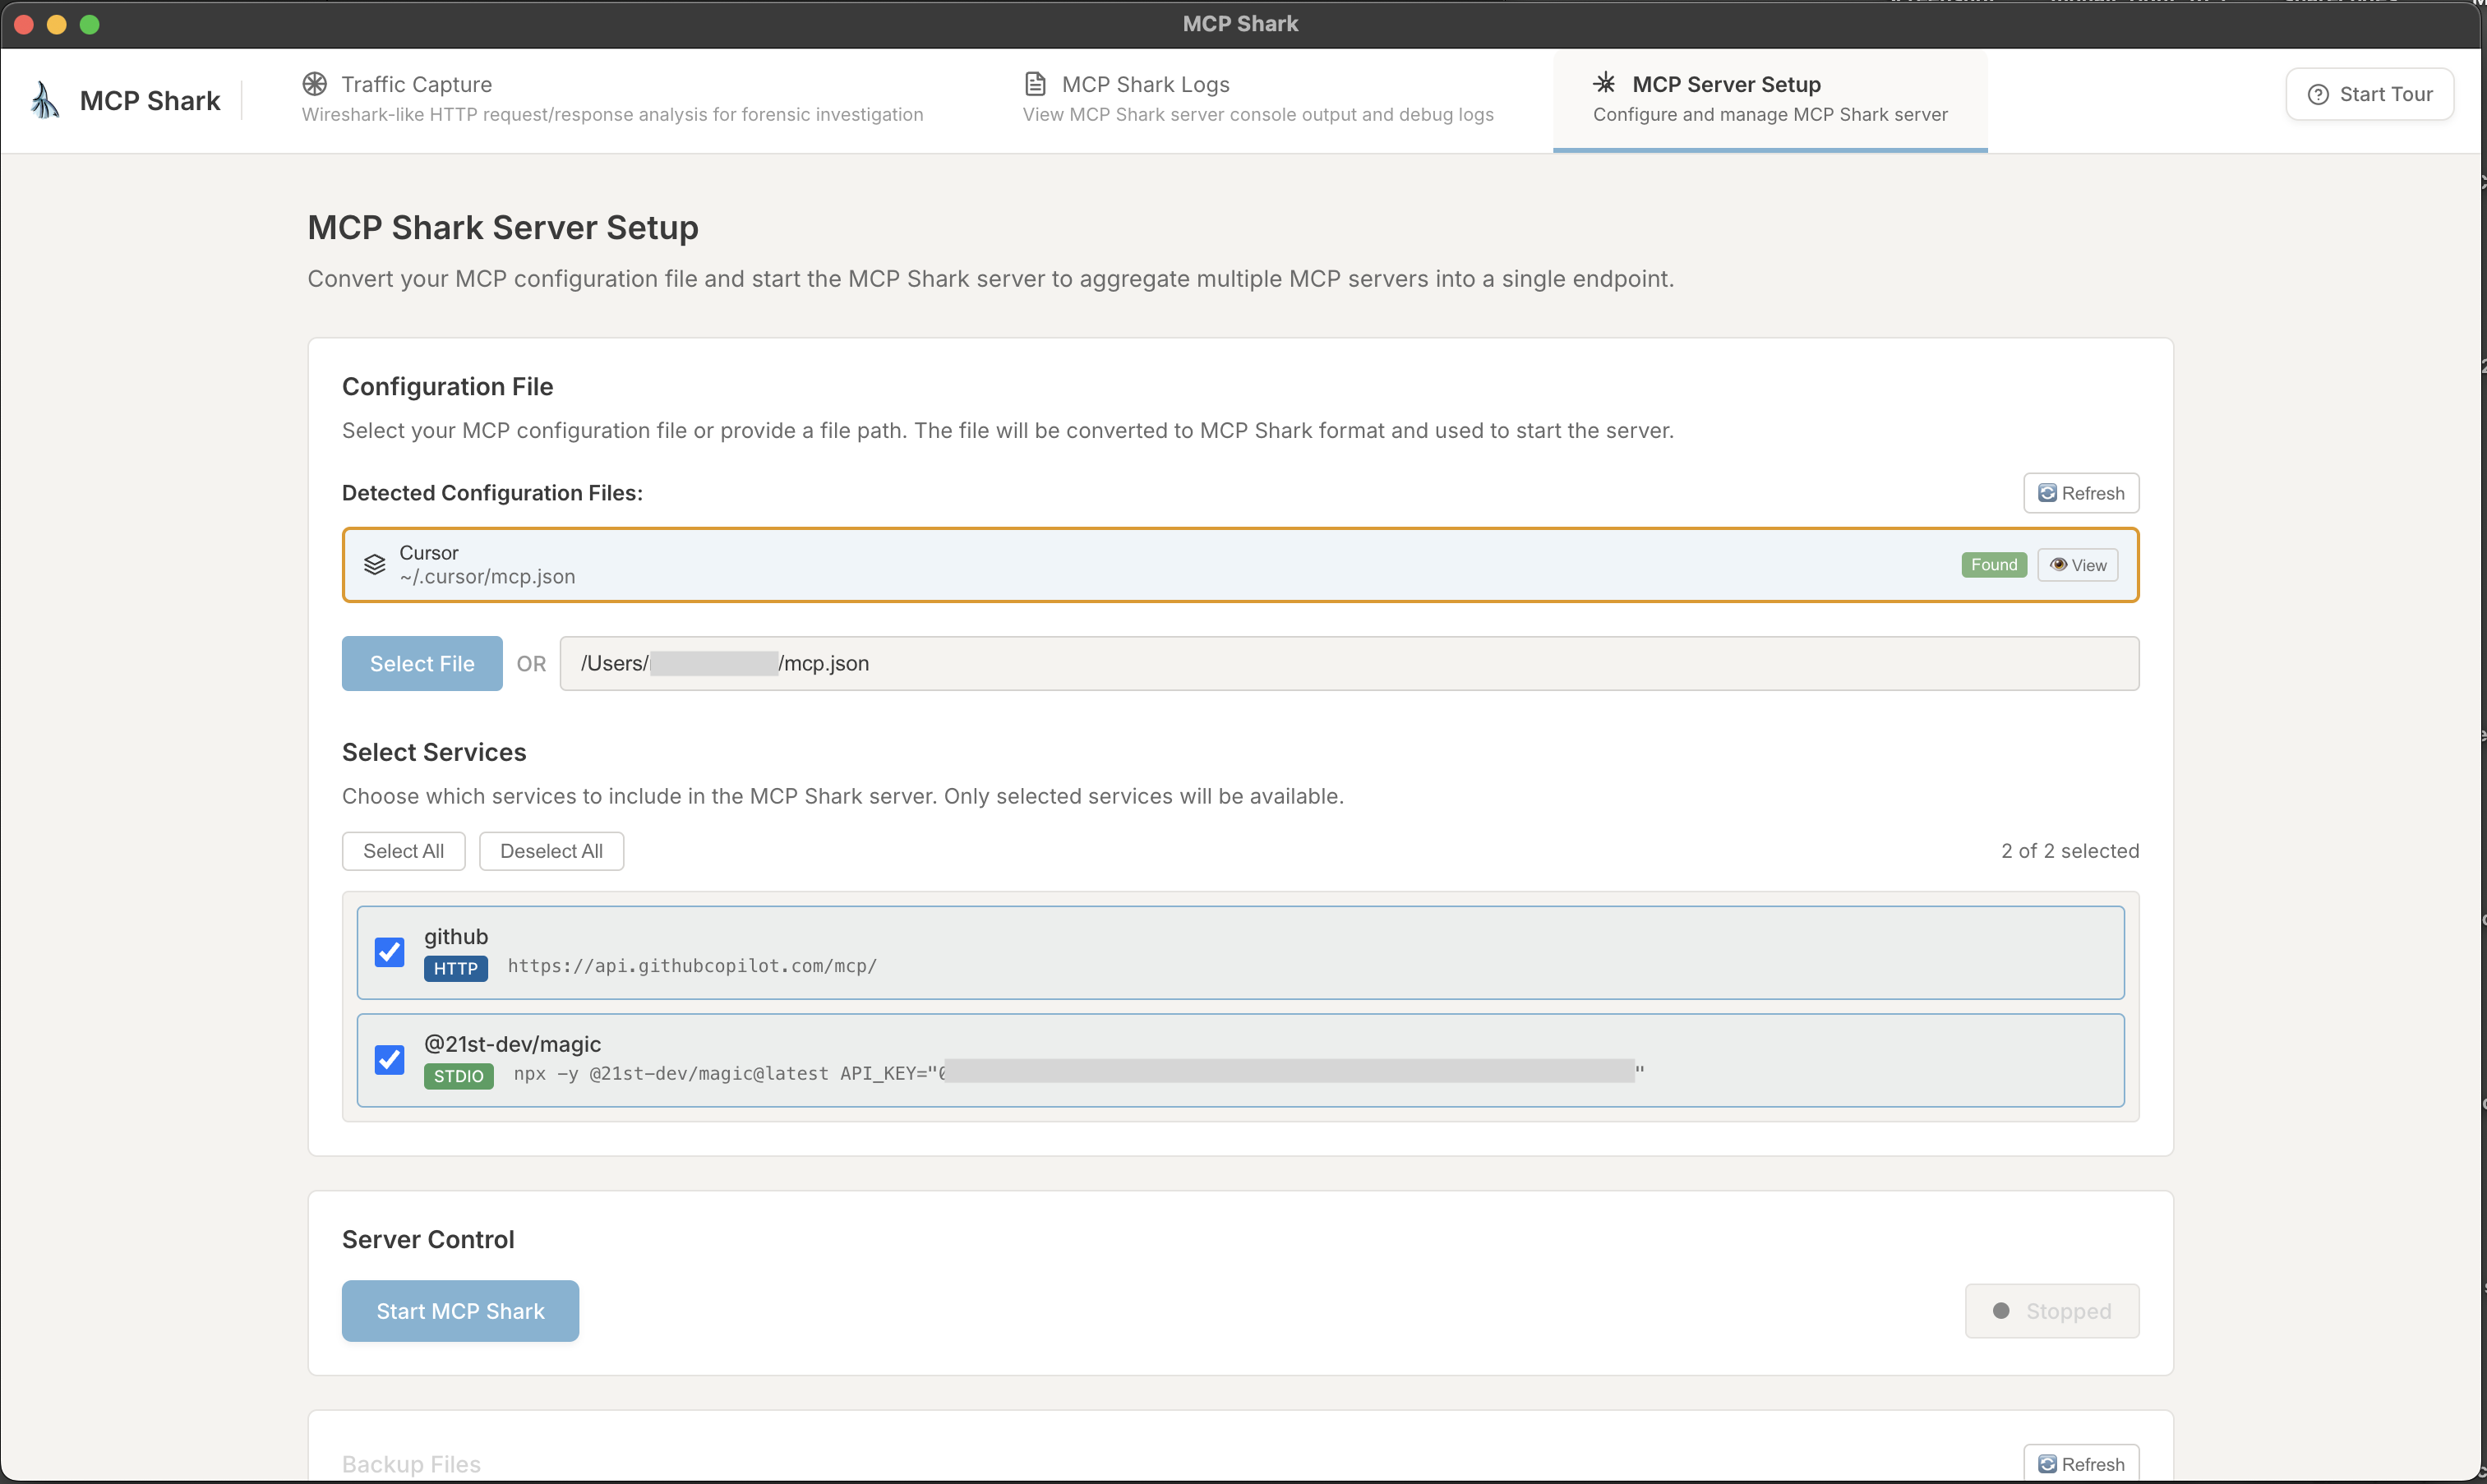Viewport: 2487px width, 1484px height.
Task: Click the MCP Server Setup star icon
Action: (x=1604, y=84)
